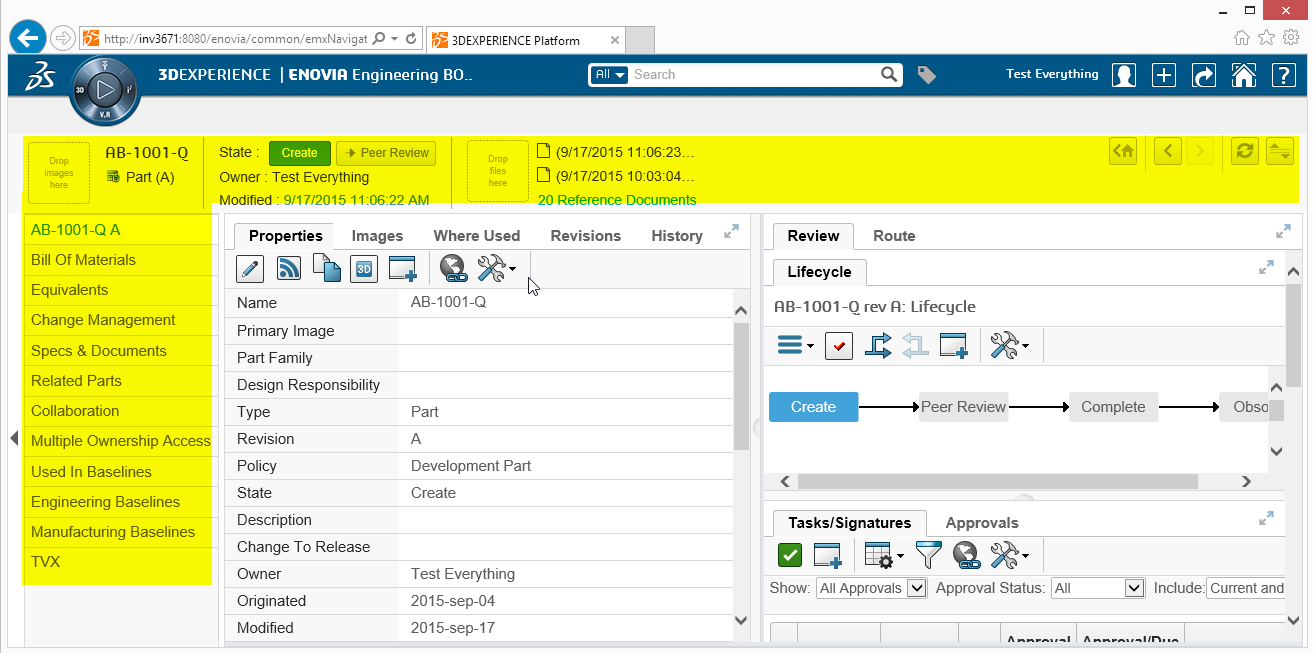Image resolution: width=1313 pixels, height=653 pixels.
Task: Click the Promote arrow icon in Lifecycle toolbar
Action: coord(877,346)
